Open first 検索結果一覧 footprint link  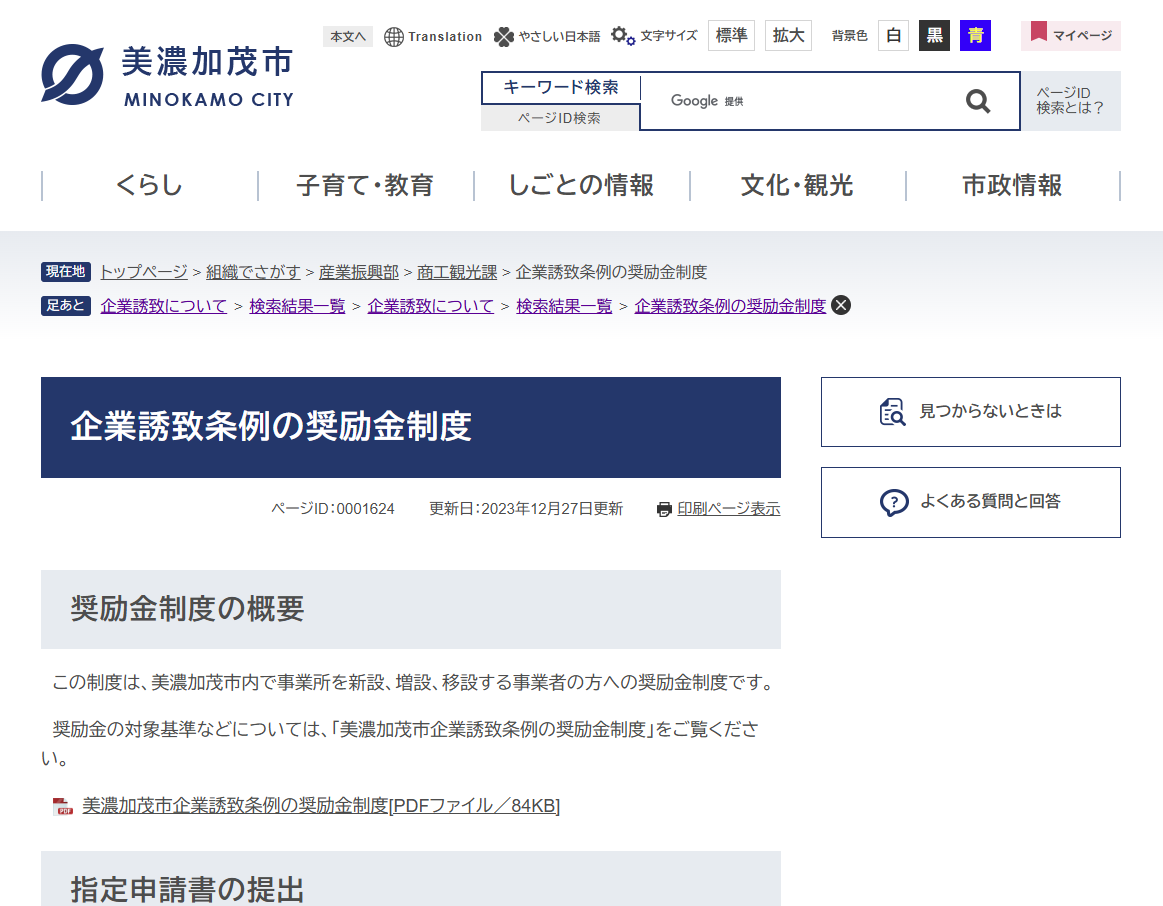[x=297, y=306]
